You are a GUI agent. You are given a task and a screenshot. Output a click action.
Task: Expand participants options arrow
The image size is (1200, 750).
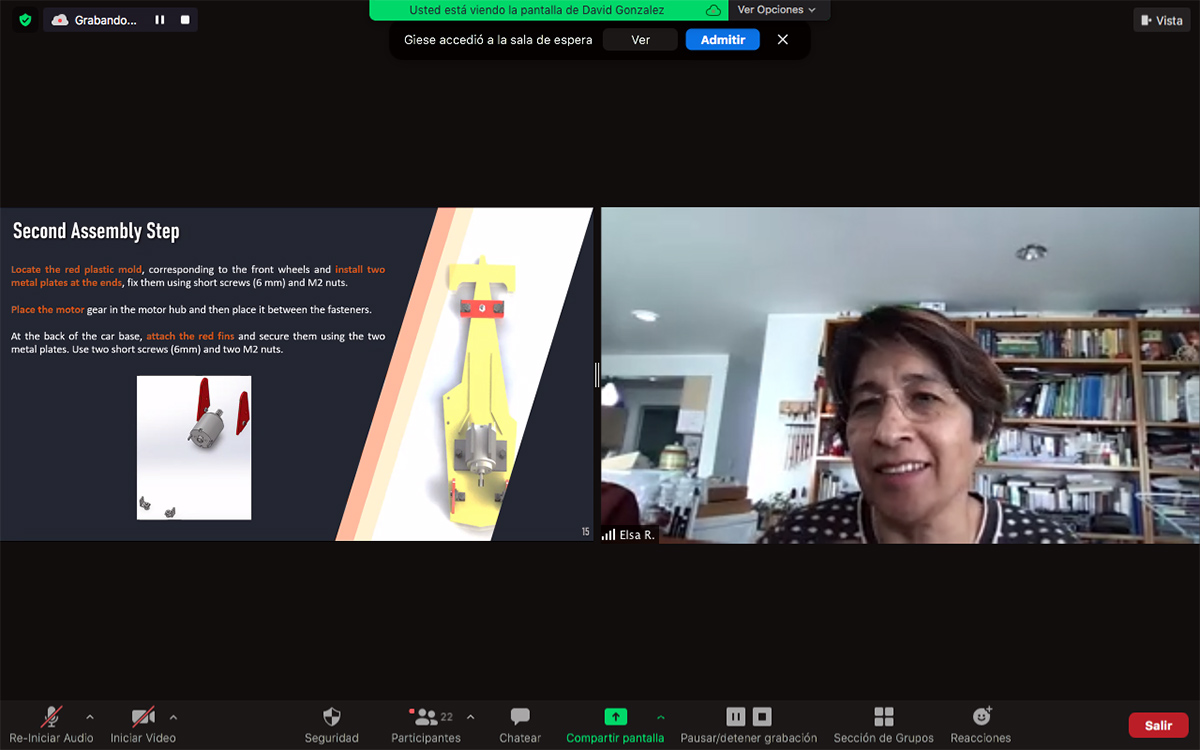tap(471, 717)
